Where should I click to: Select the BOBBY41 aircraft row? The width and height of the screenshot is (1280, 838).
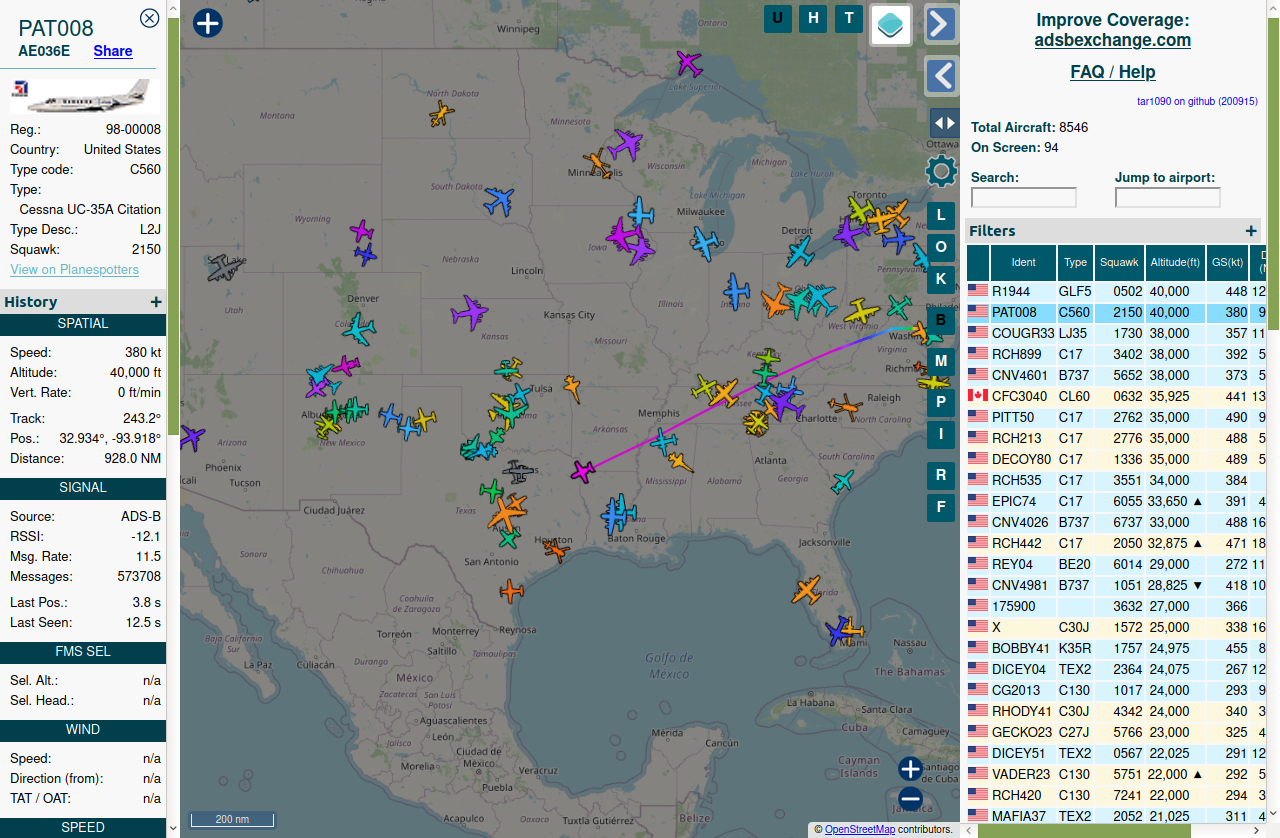coord(1117,648)
